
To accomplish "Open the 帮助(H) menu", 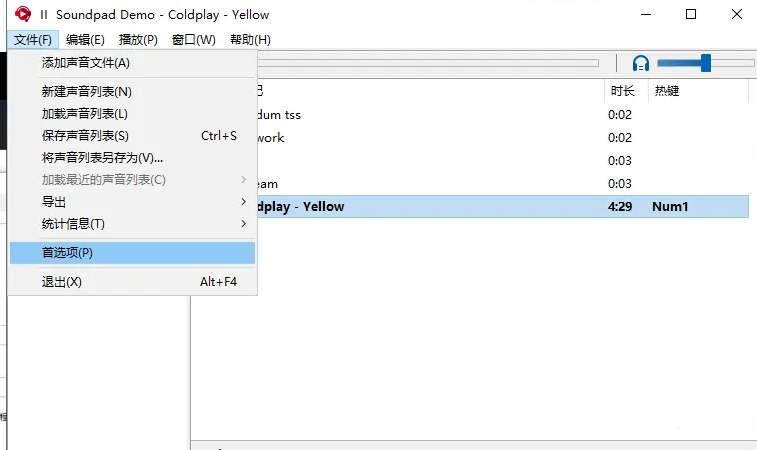I will pos(250,40).
